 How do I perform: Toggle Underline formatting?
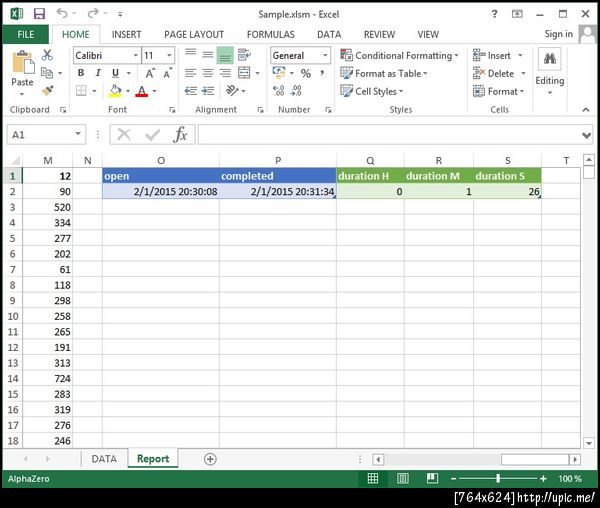coord(115,73)
